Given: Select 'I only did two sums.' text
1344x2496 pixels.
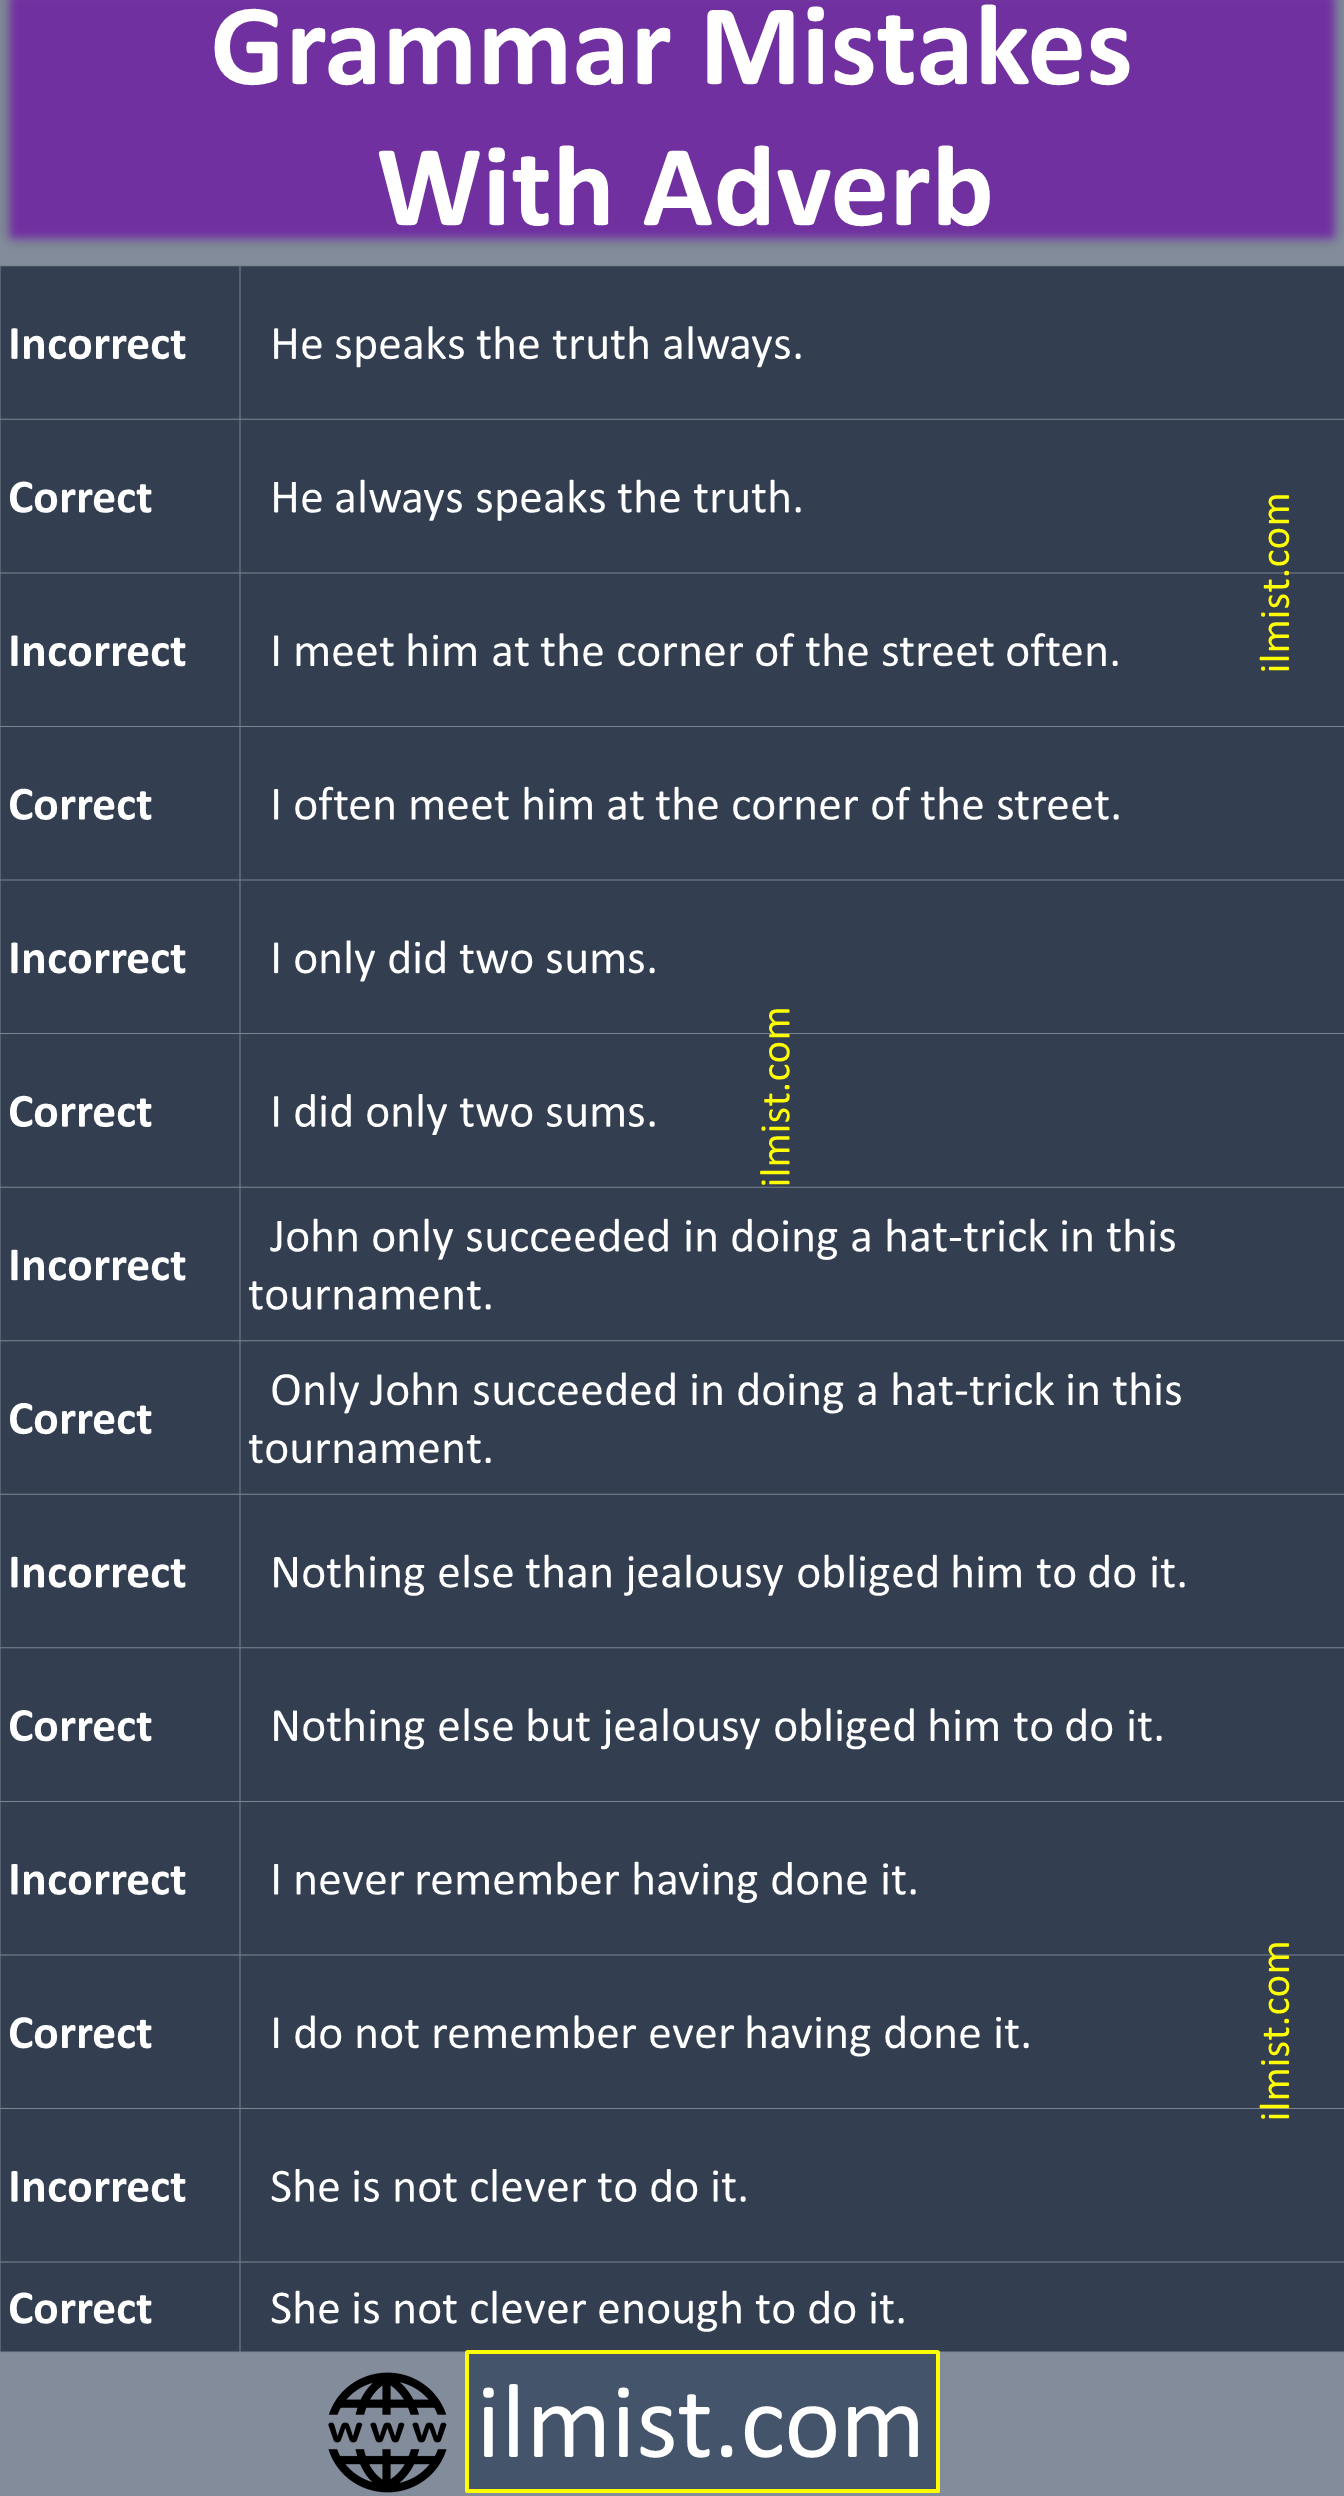Looking at the screenshot, I should point(464,959).
